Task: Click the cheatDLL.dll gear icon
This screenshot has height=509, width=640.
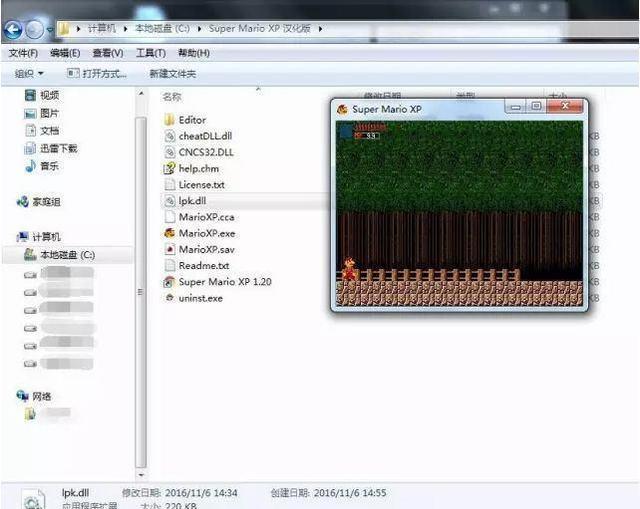Action: [x=169, y=136]
